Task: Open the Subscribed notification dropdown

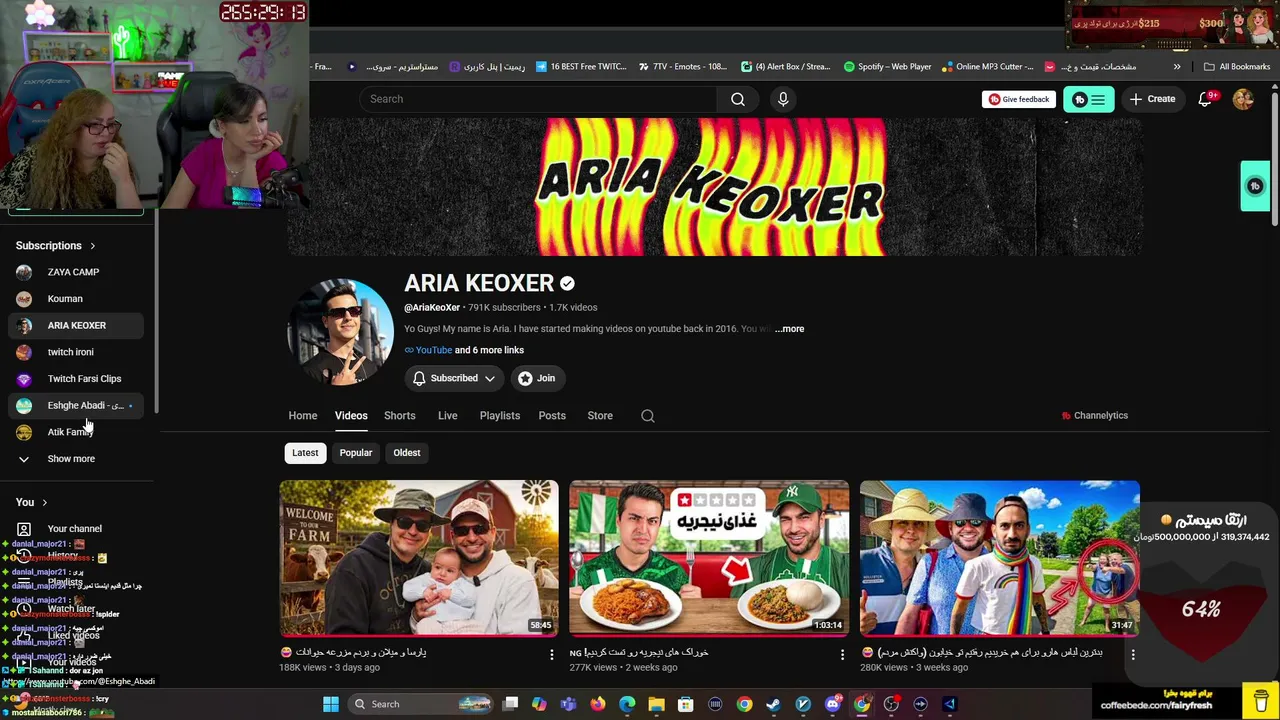Action: 454,378
